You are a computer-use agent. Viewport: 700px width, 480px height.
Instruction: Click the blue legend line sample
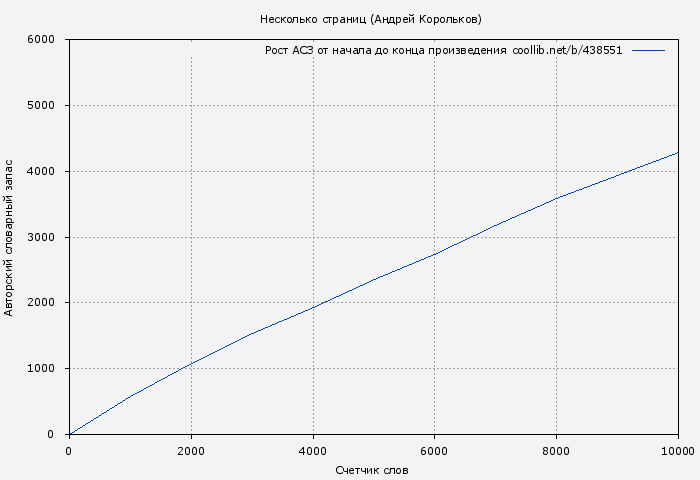[x=648, y=50]
